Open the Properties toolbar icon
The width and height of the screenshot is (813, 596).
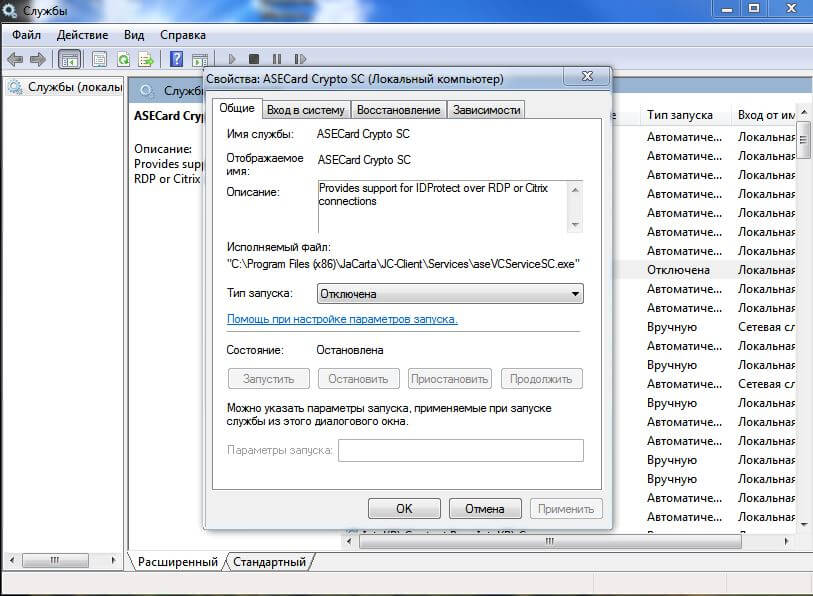click(x=99, y=59)
